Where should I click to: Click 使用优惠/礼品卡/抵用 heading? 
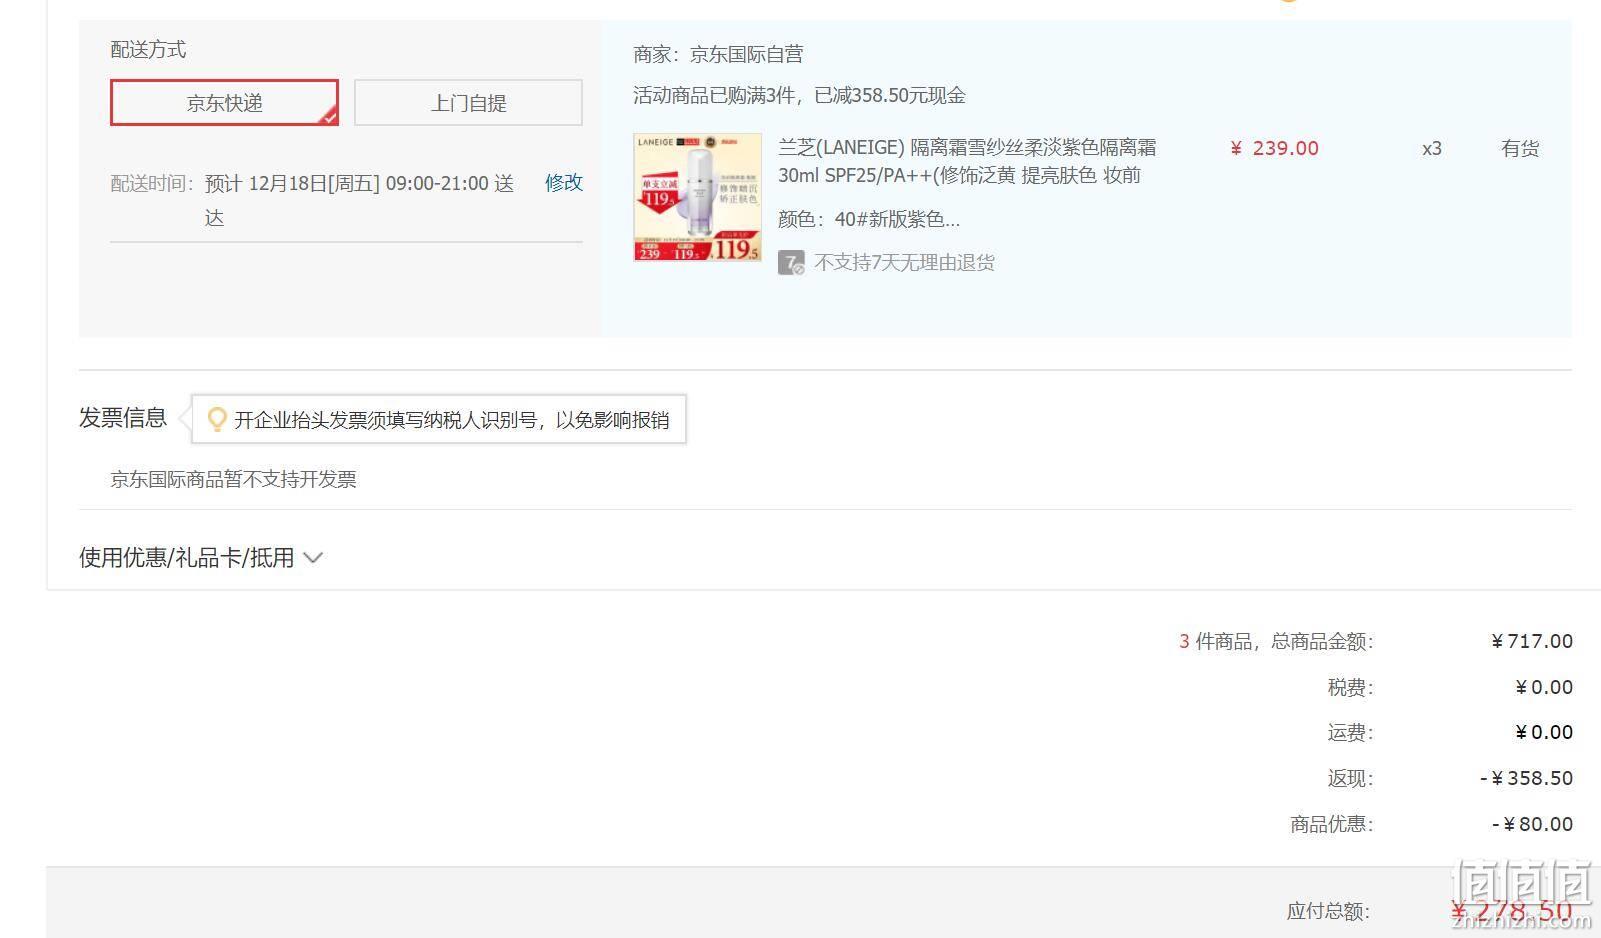(x=187, y=558)
